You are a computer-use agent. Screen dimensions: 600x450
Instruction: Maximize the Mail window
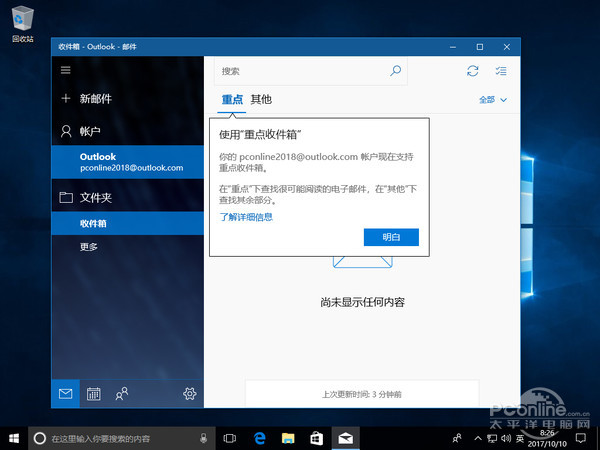click(479, 47)
